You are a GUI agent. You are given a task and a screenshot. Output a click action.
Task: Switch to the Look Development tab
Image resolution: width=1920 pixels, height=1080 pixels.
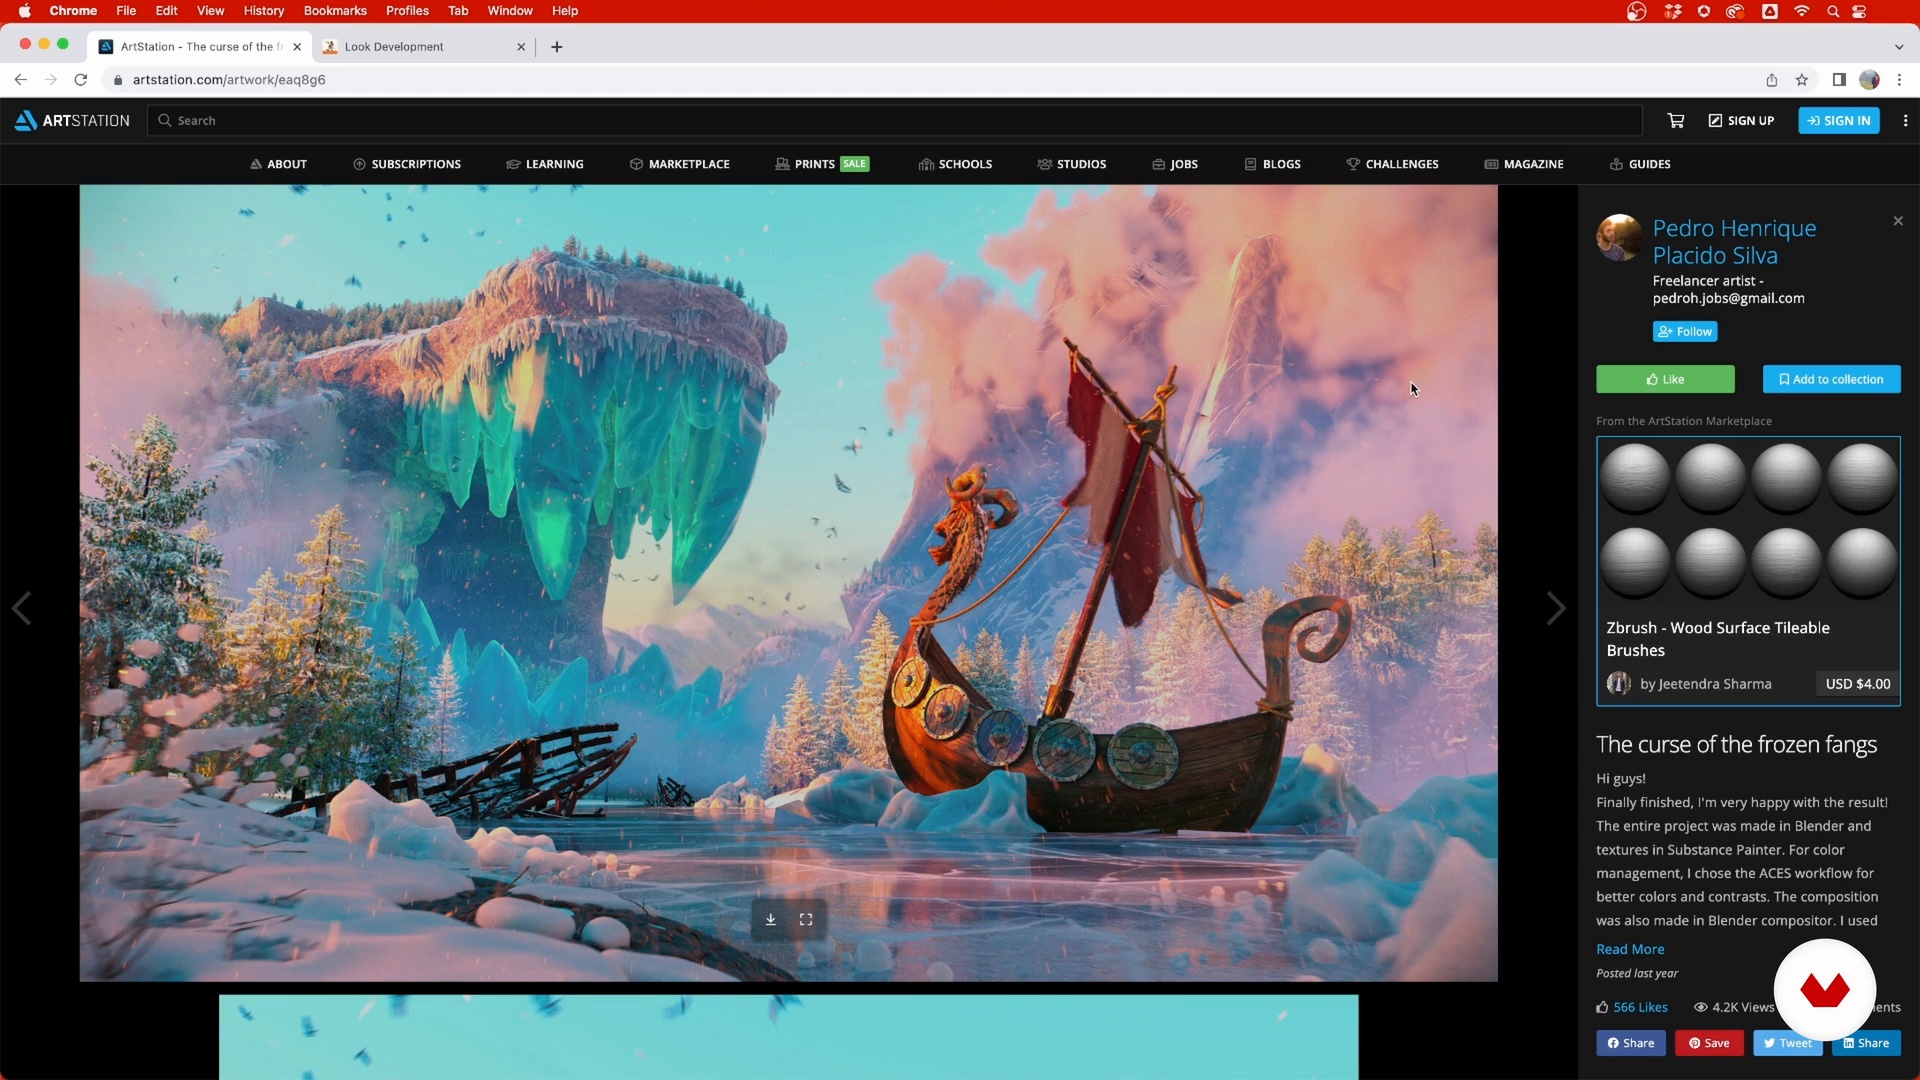click(424, 47)
